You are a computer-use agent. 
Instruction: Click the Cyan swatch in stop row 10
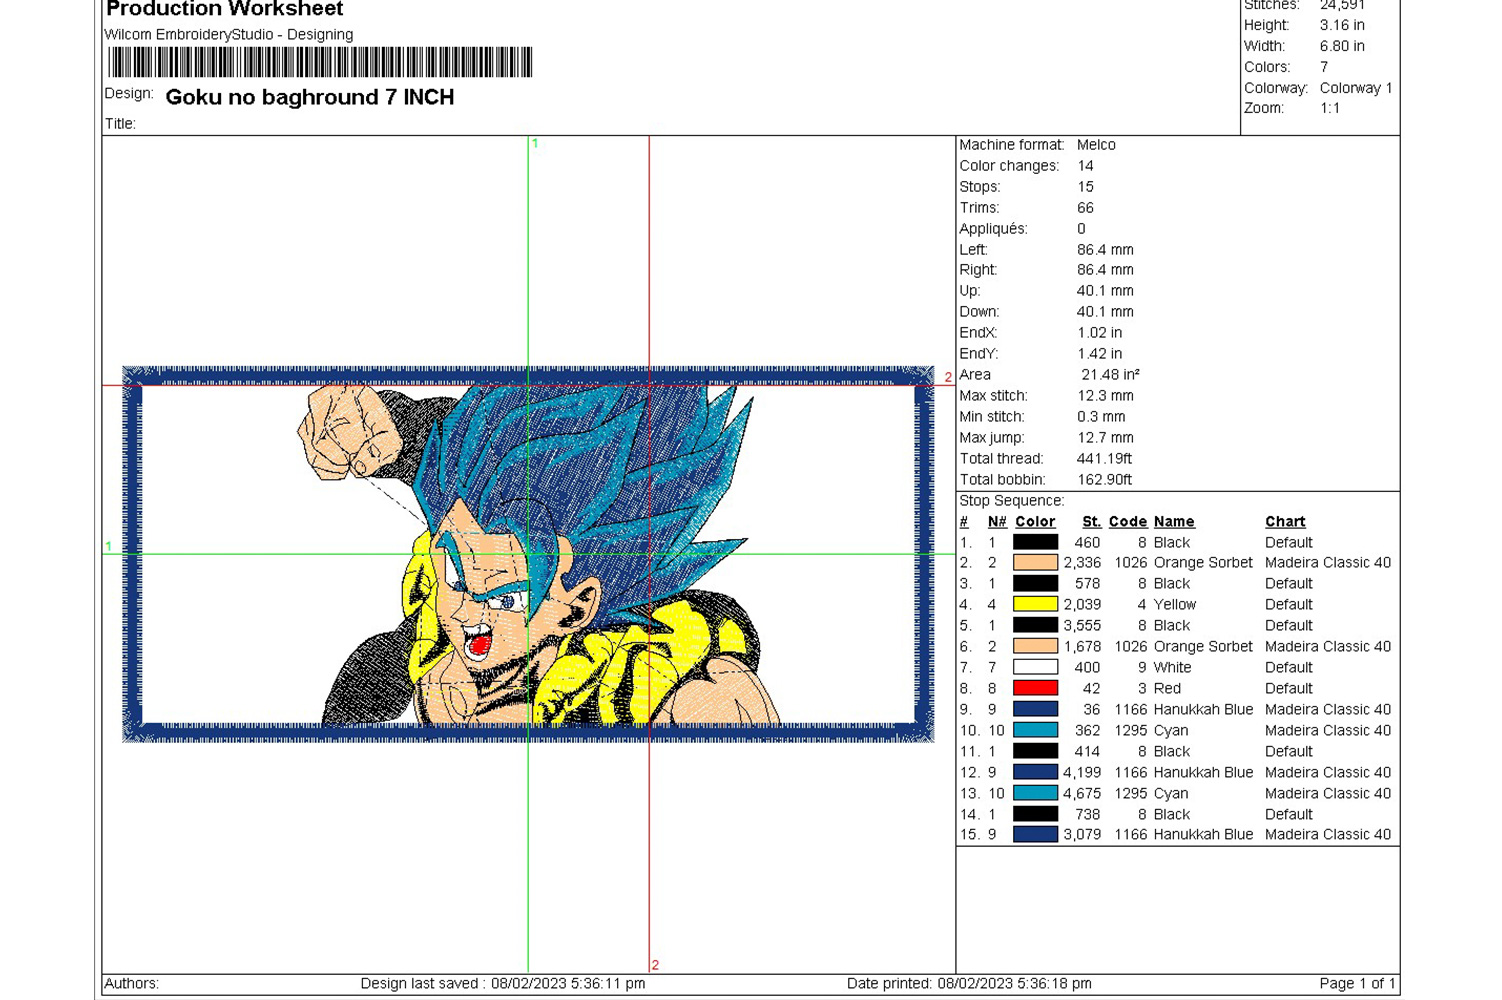coord(1035,731)
